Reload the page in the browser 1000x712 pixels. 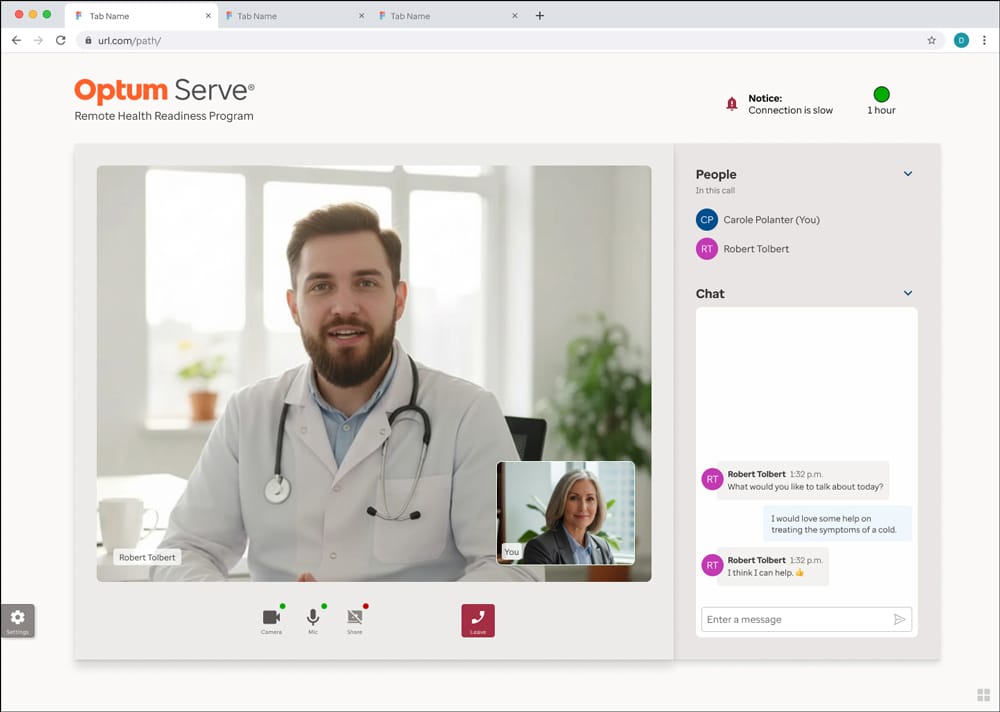coord(61,41)
